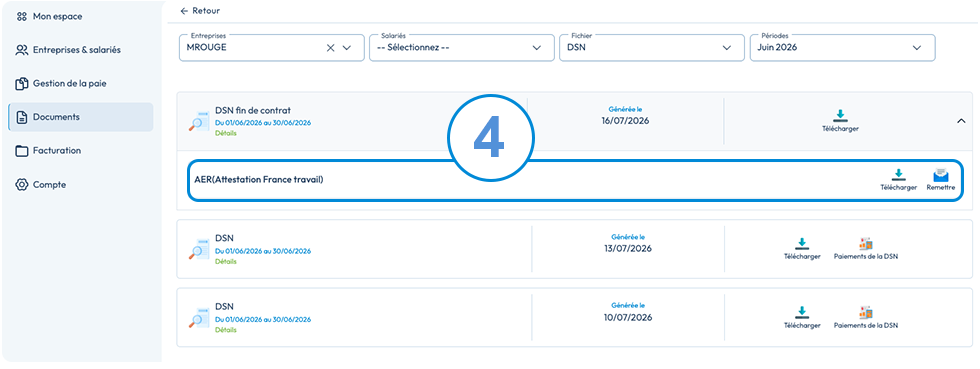Collapse the DSN fin de contrat row

click(x=961, y=121)
